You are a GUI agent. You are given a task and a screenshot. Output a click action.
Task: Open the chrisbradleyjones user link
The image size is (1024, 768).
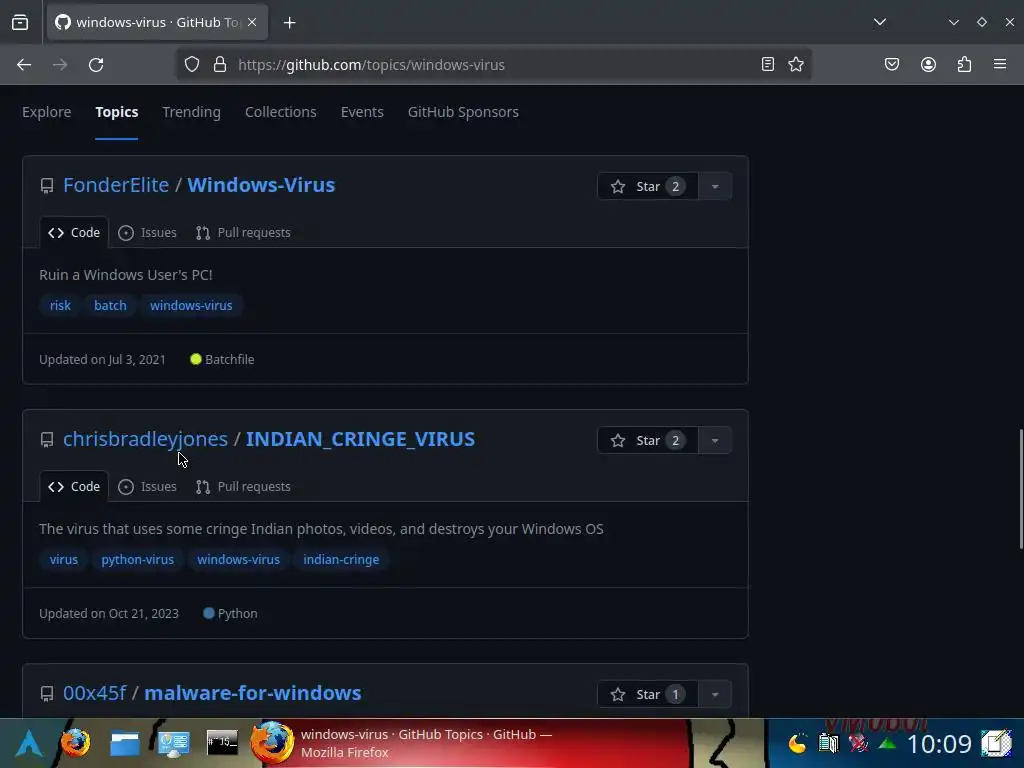tap(146, 439)
